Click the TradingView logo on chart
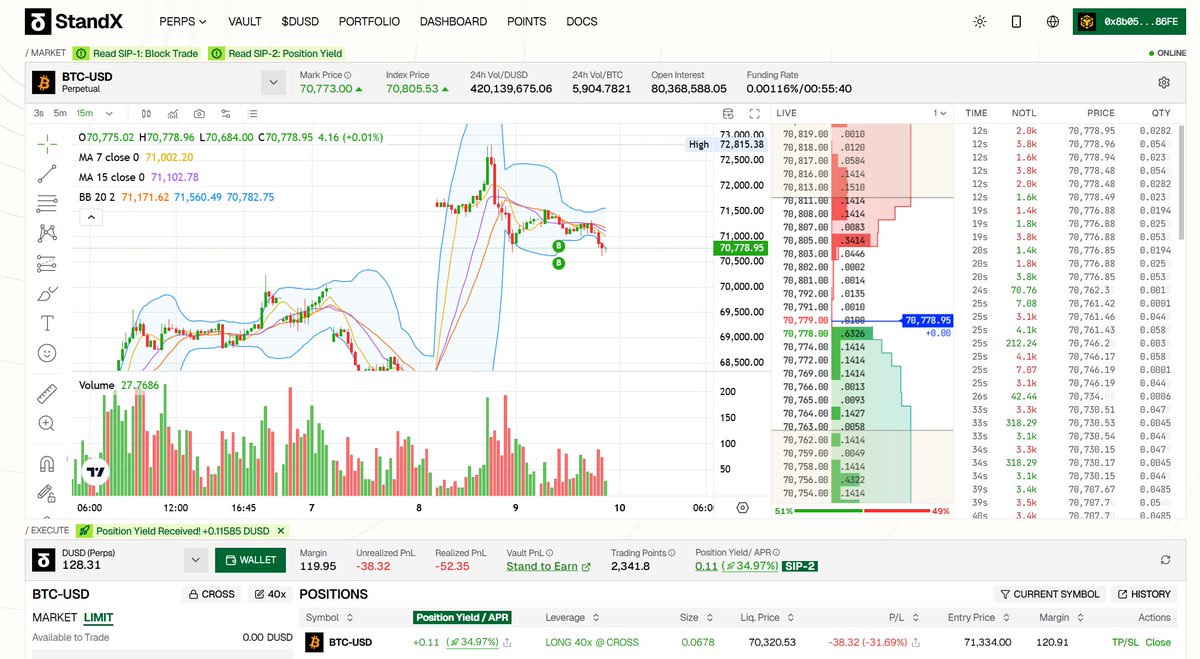This screenshot has width=1200, height=659. [x=95, y=472]
